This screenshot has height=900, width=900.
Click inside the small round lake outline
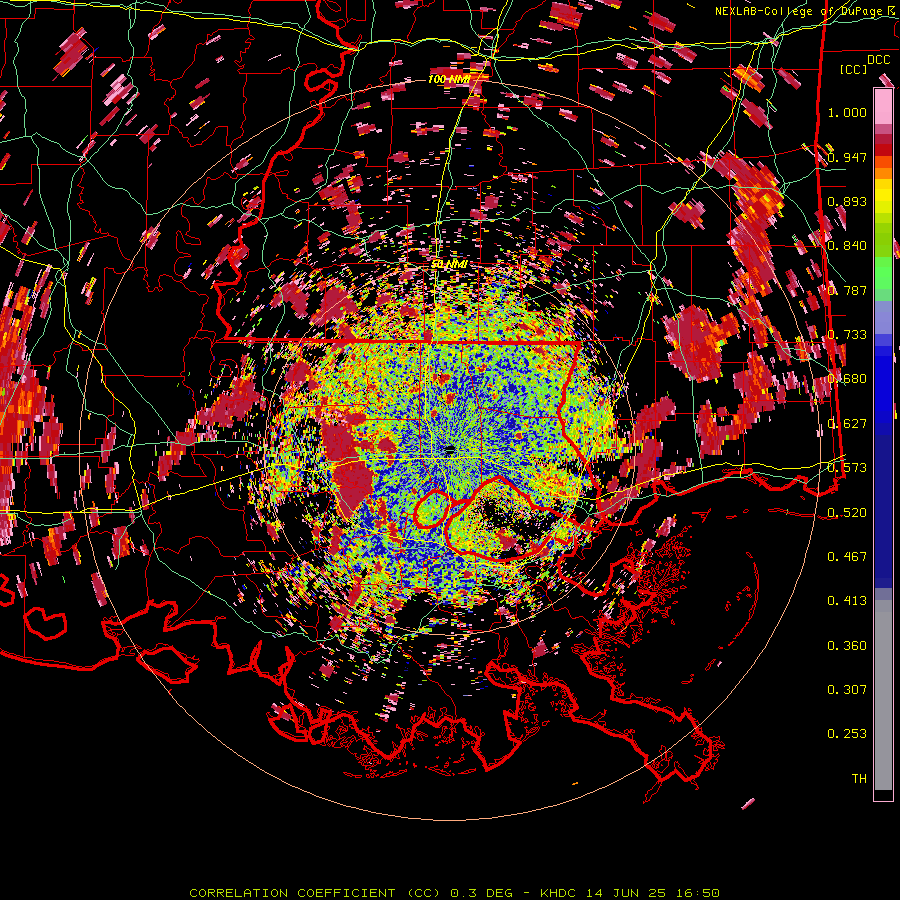[x=431, y=509]
